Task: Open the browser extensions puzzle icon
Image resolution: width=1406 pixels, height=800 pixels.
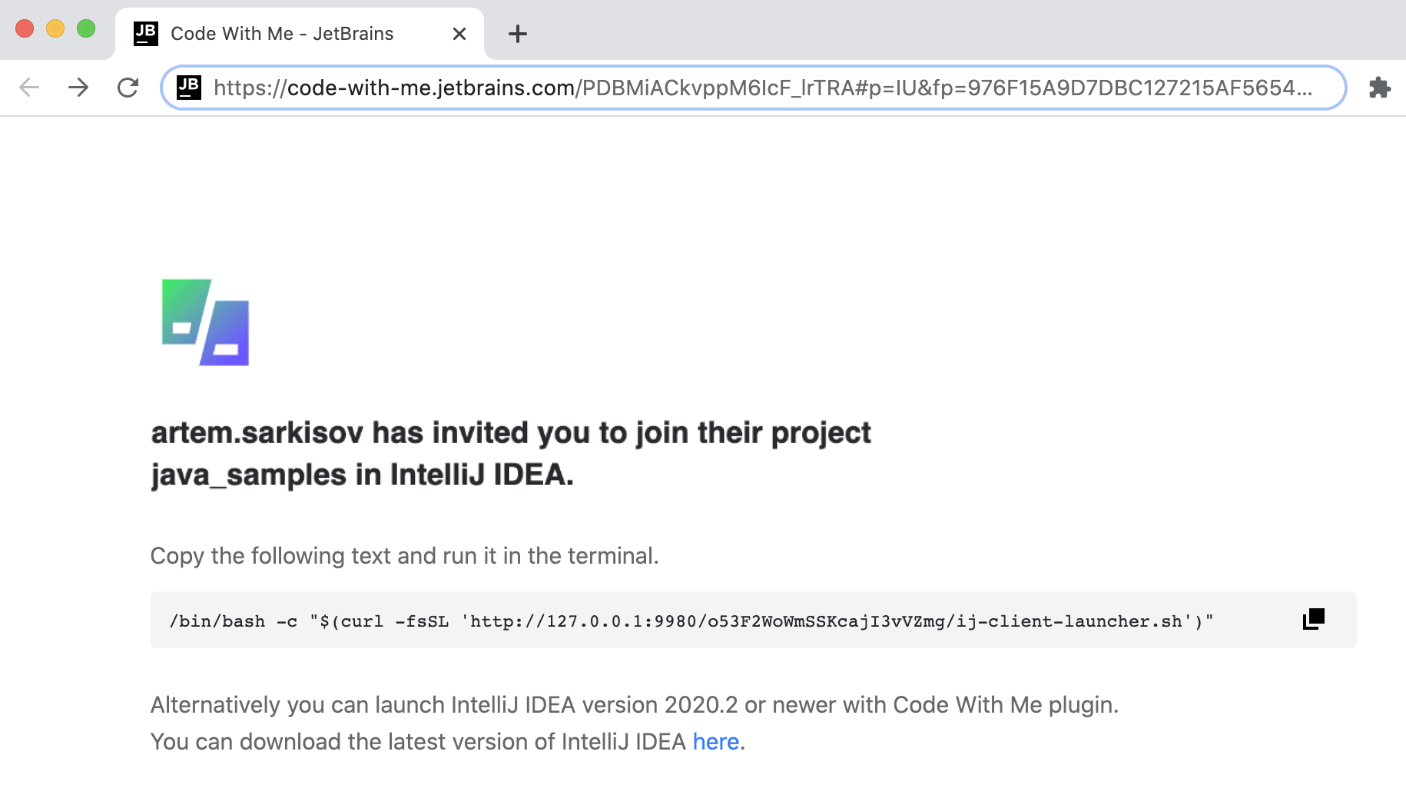Action: 1379,88
